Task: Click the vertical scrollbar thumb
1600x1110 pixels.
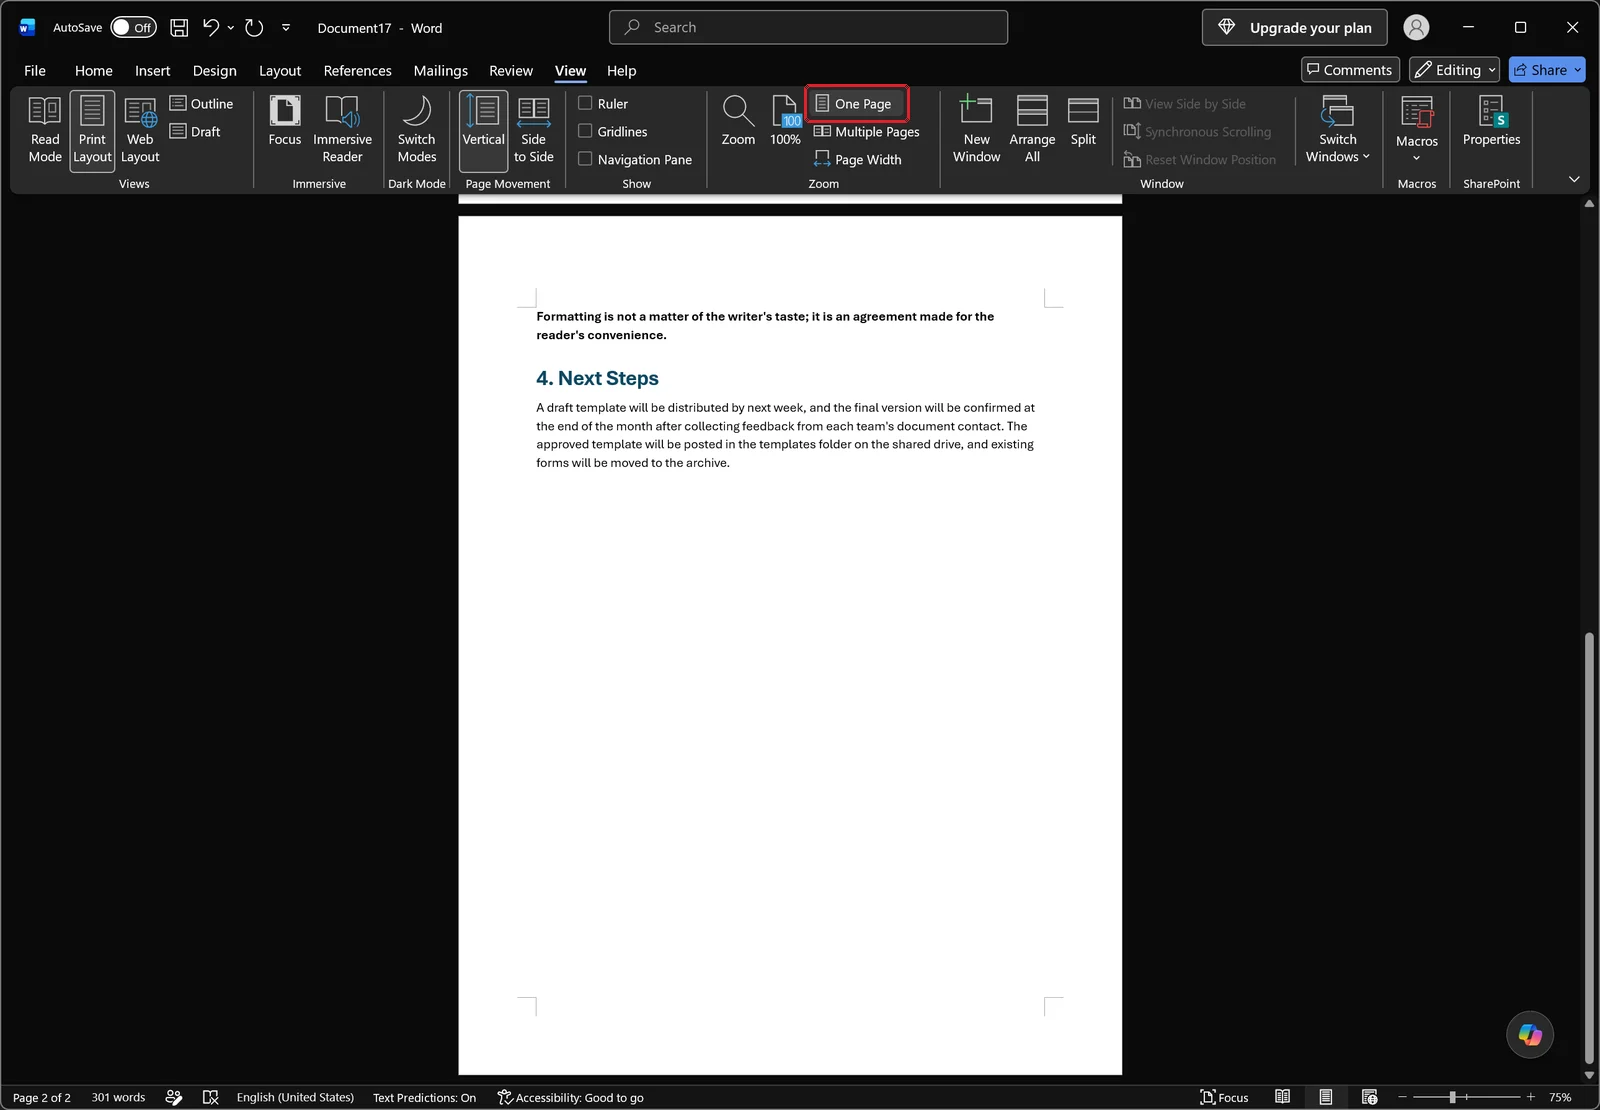Action: coord(1589,848)
